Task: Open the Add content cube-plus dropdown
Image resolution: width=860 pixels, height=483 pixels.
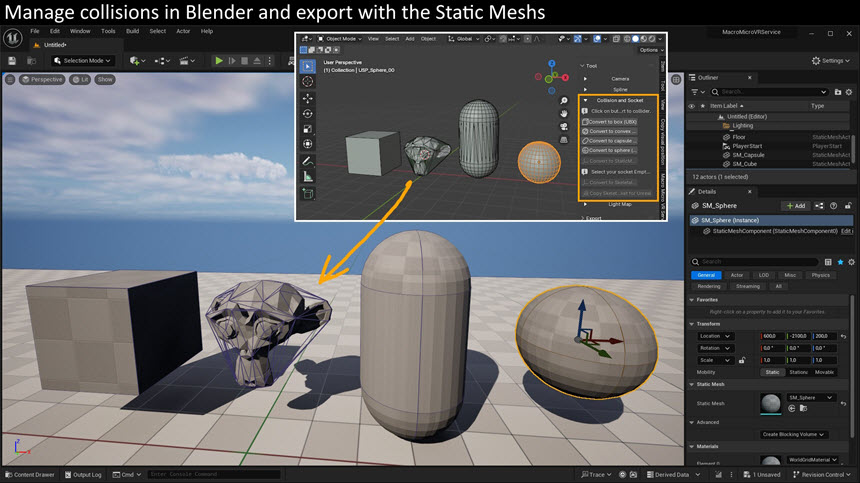Action: click(137, 61)
